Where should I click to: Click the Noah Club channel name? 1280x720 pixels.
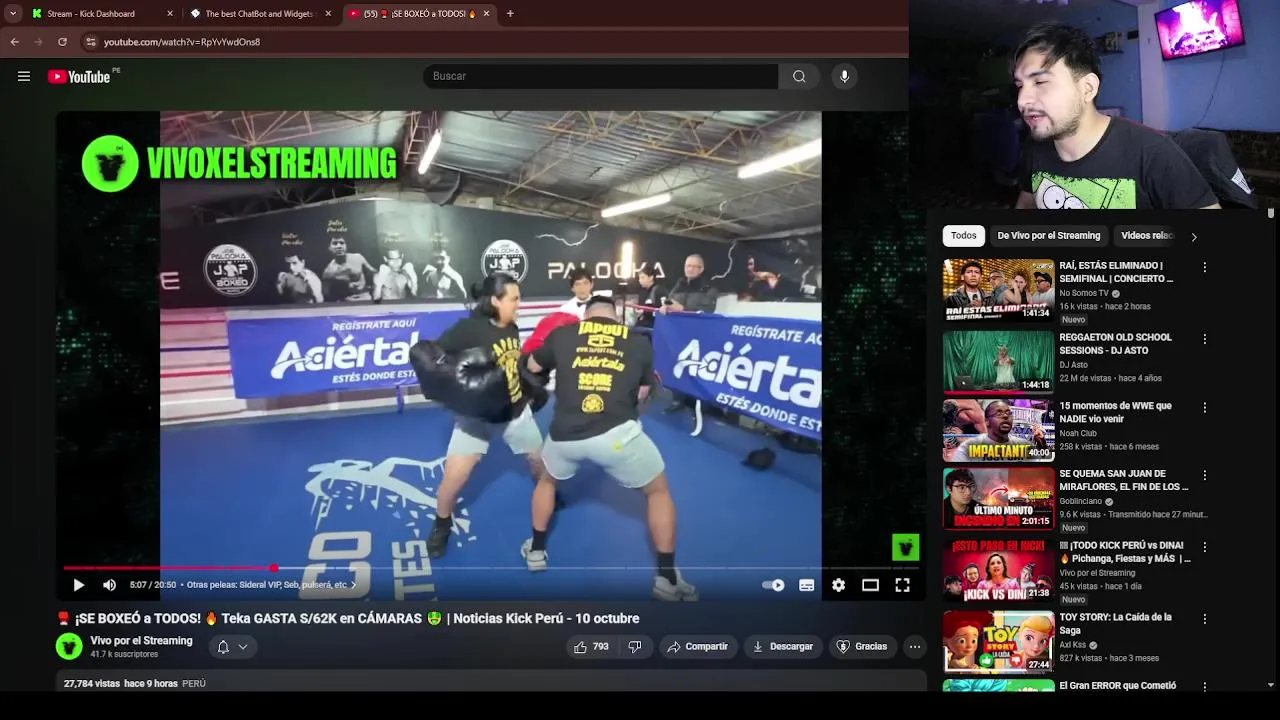[x=1078, y=433]
